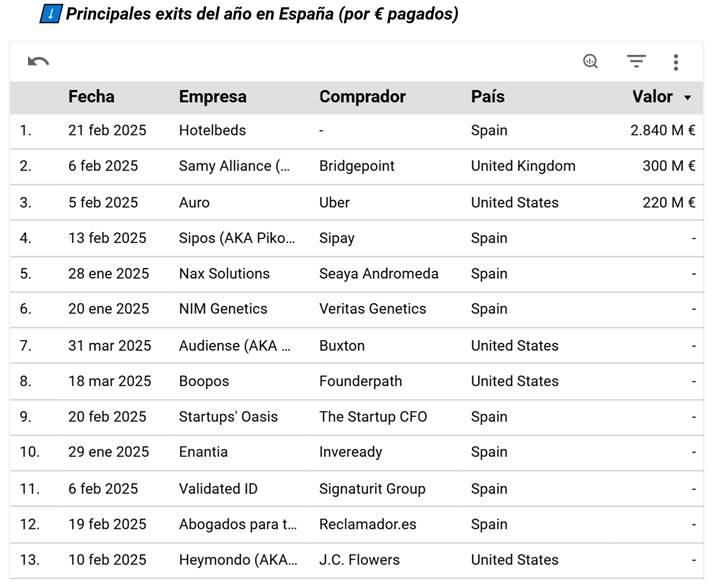Click the 2.840 M € value
This screenshot has height=580, width=709.
coord(662,130)
